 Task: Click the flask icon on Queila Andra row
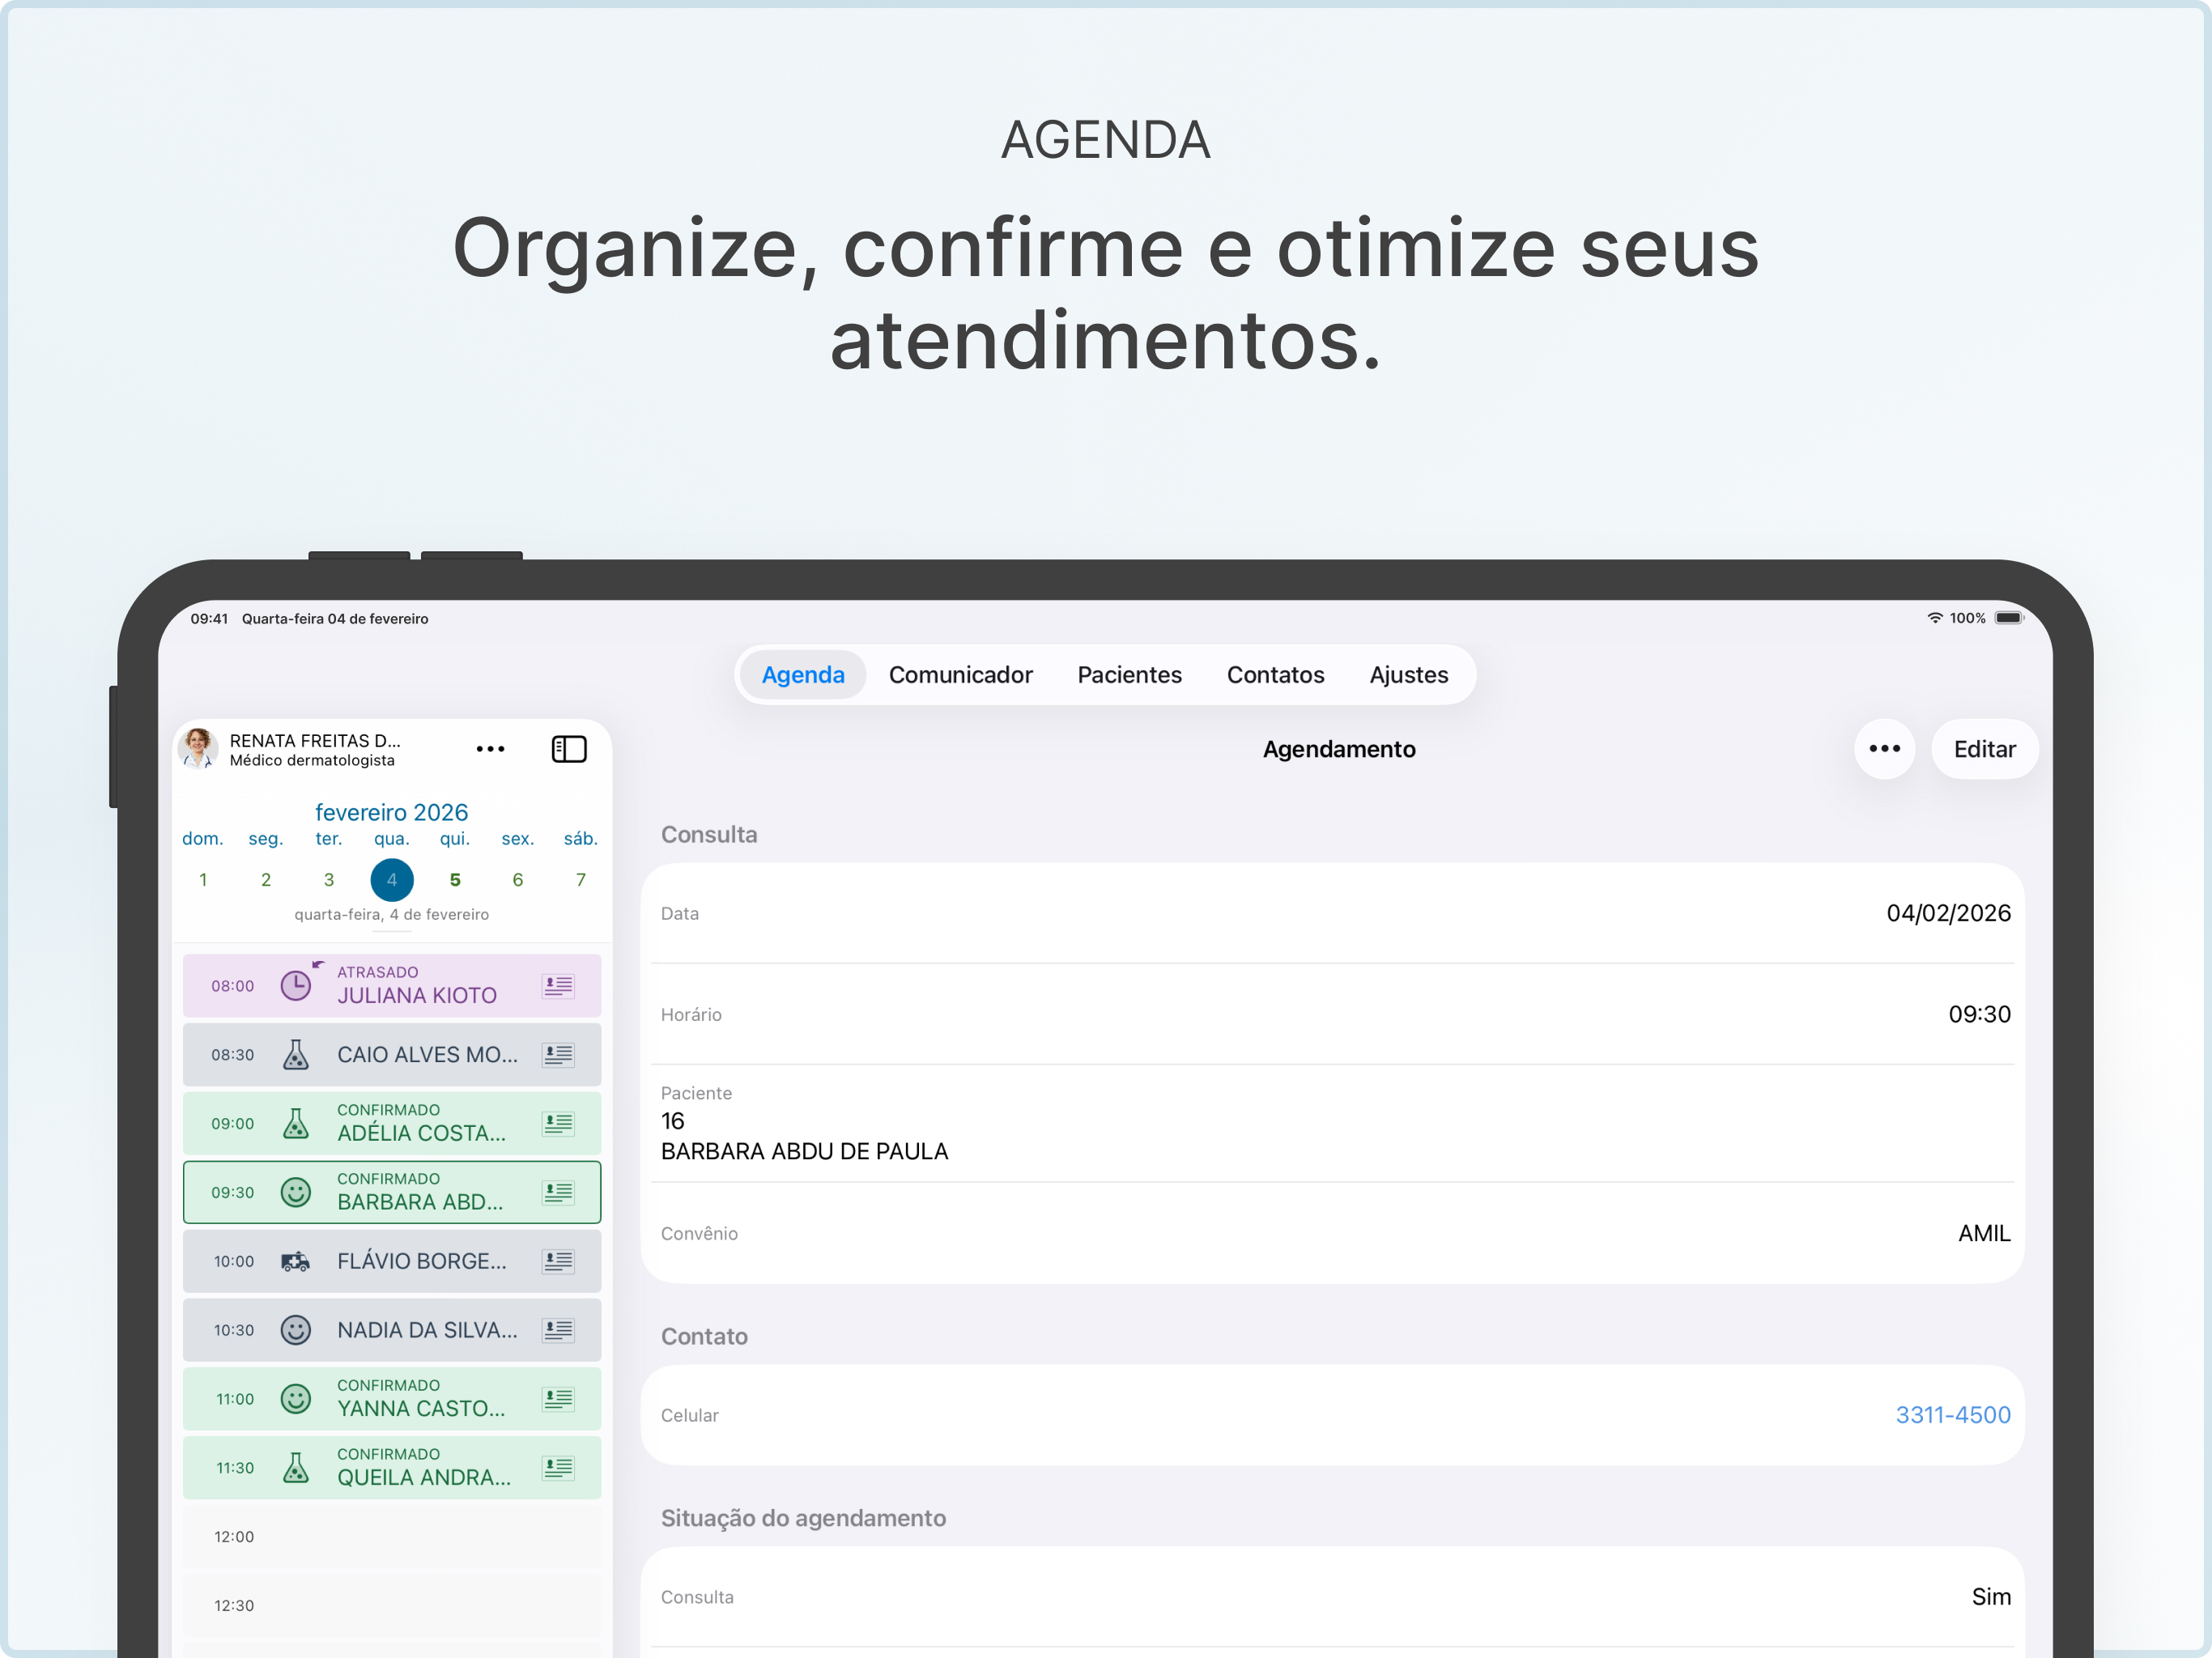(x=296, y=1468)
